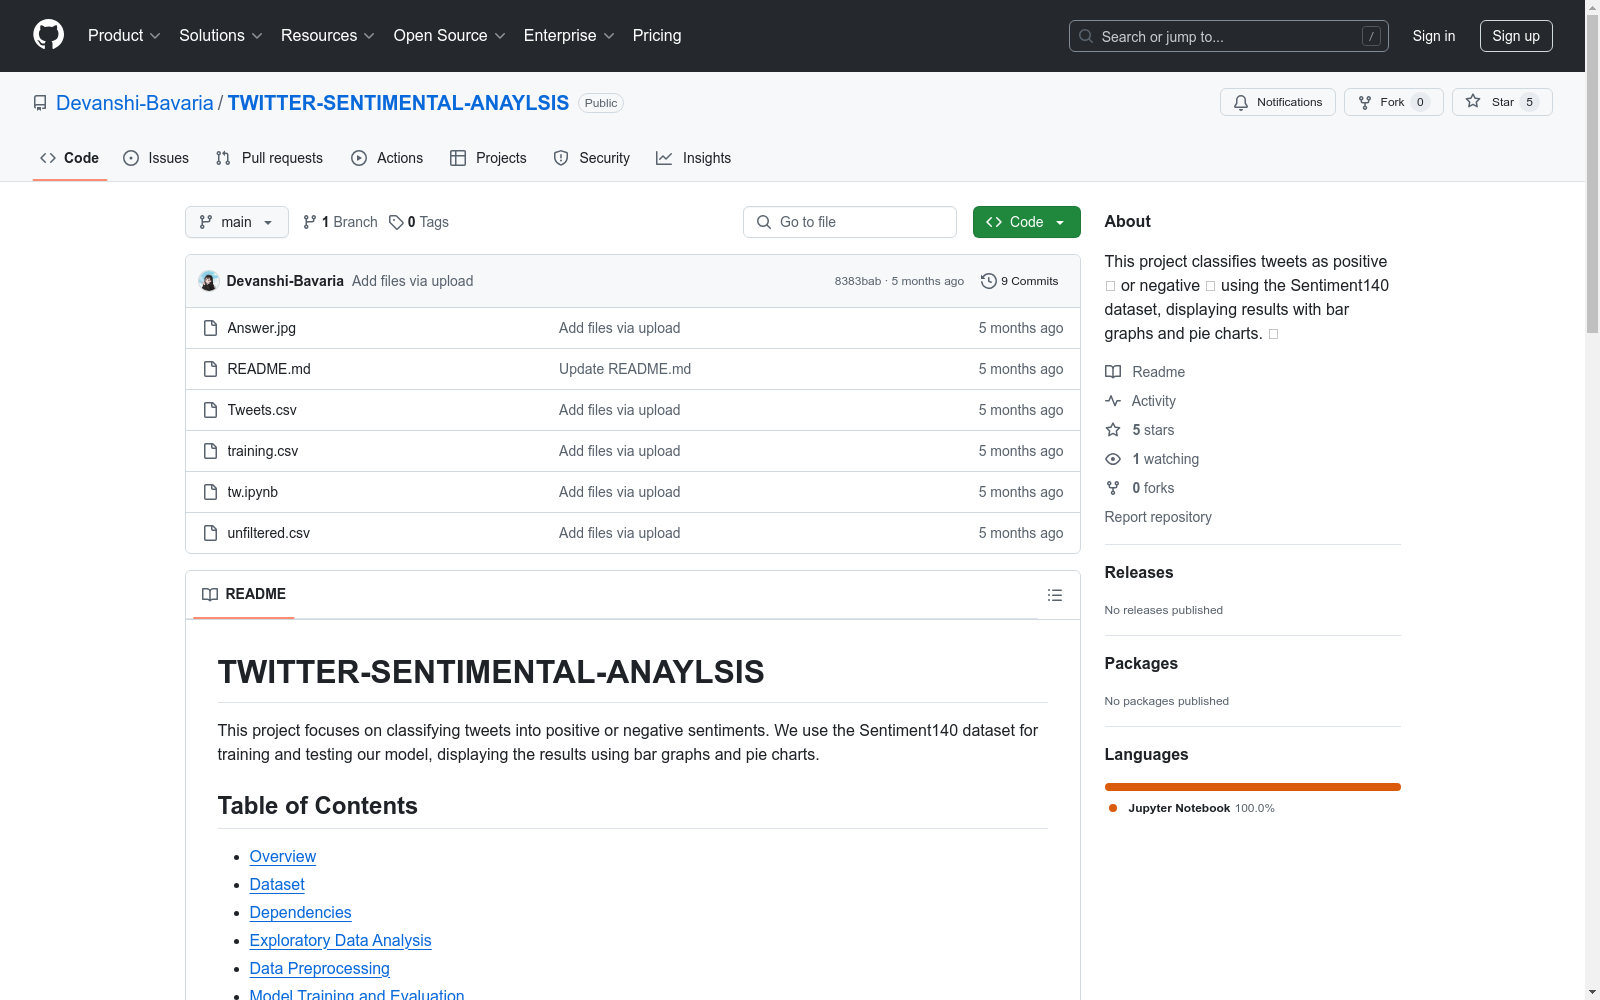Open the unfiltered.csv file
The width and height of the screenshot is (1600, 1000).
[269, 533]
